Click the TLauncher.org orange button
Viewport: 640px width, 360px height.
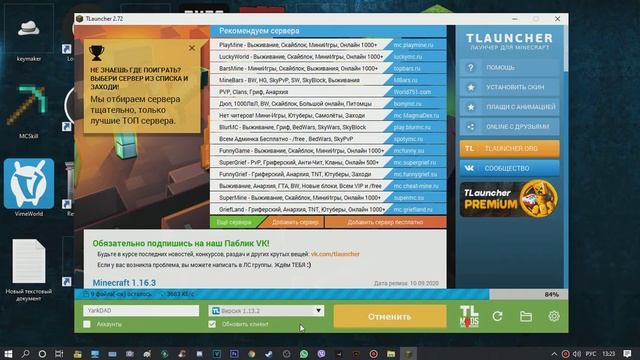[x=509, y=149]
